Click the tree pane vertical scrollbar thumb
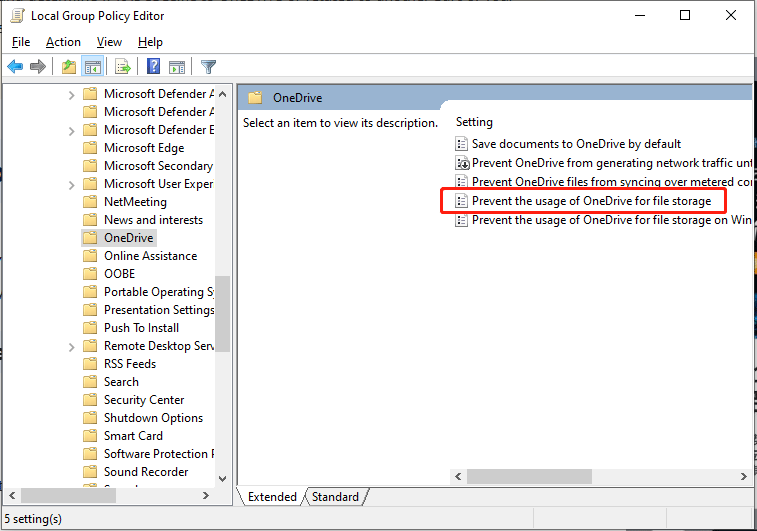This screenshot has height=531, width=757. tap(223, 314)
